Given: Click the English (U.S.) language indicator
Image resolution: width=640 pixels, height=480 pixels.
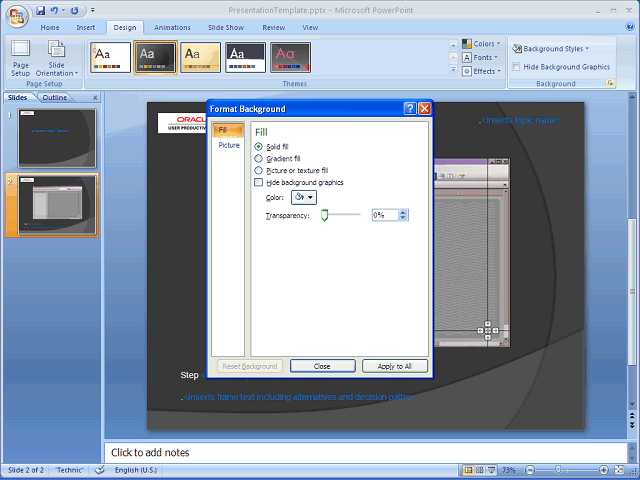Looking at the screenshot, I should (x=136, y=470).
